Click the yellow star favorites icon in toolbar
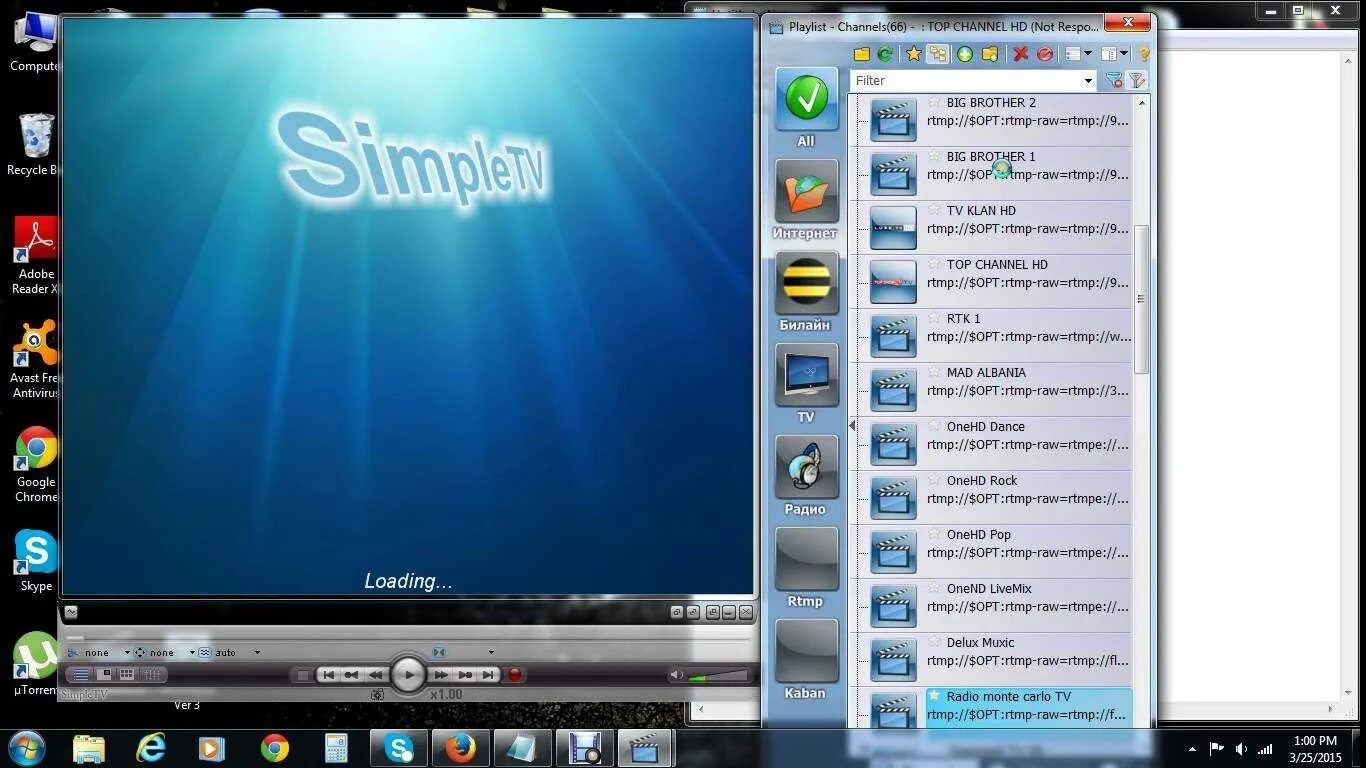This screenshot has height=768, width=1366. click(913, 54)
